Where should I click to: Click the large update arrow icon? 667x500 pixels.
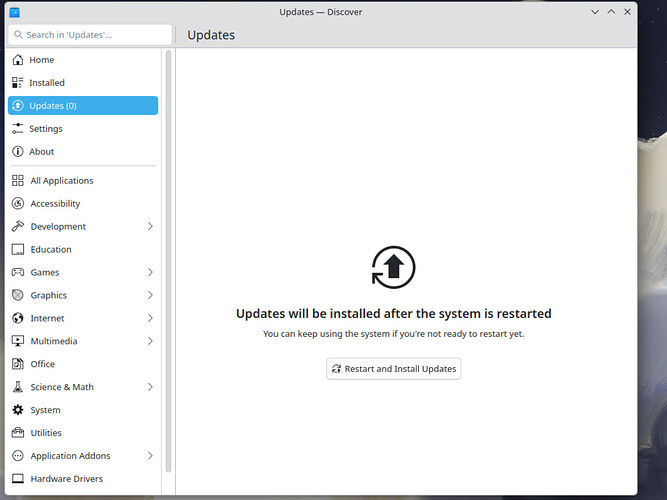[393, 268]
